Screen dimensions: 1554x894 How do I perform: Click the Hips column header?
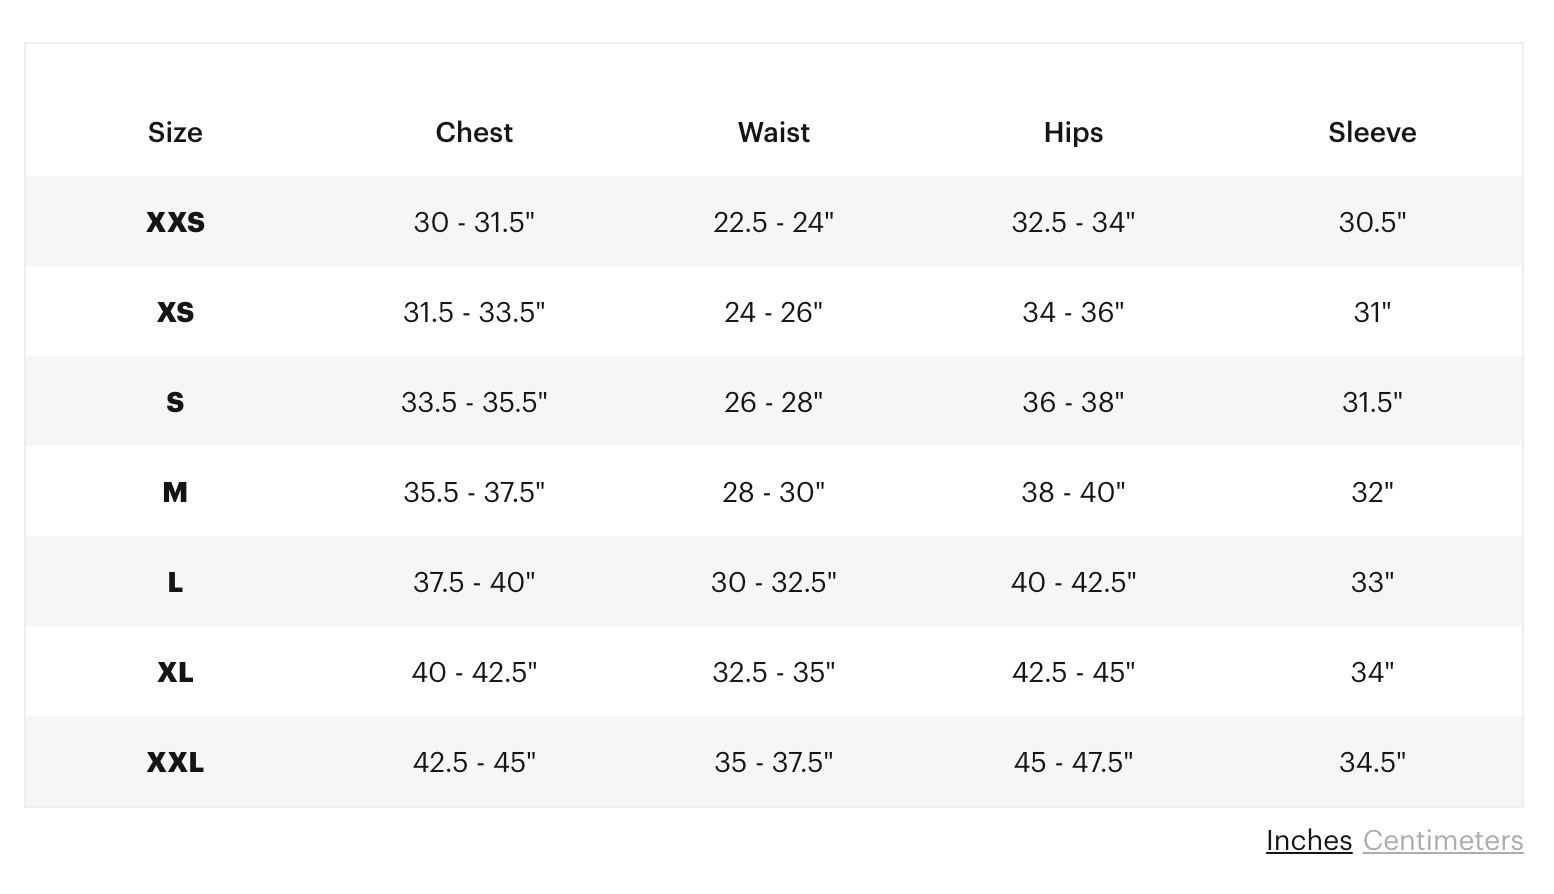[1073, 133]
